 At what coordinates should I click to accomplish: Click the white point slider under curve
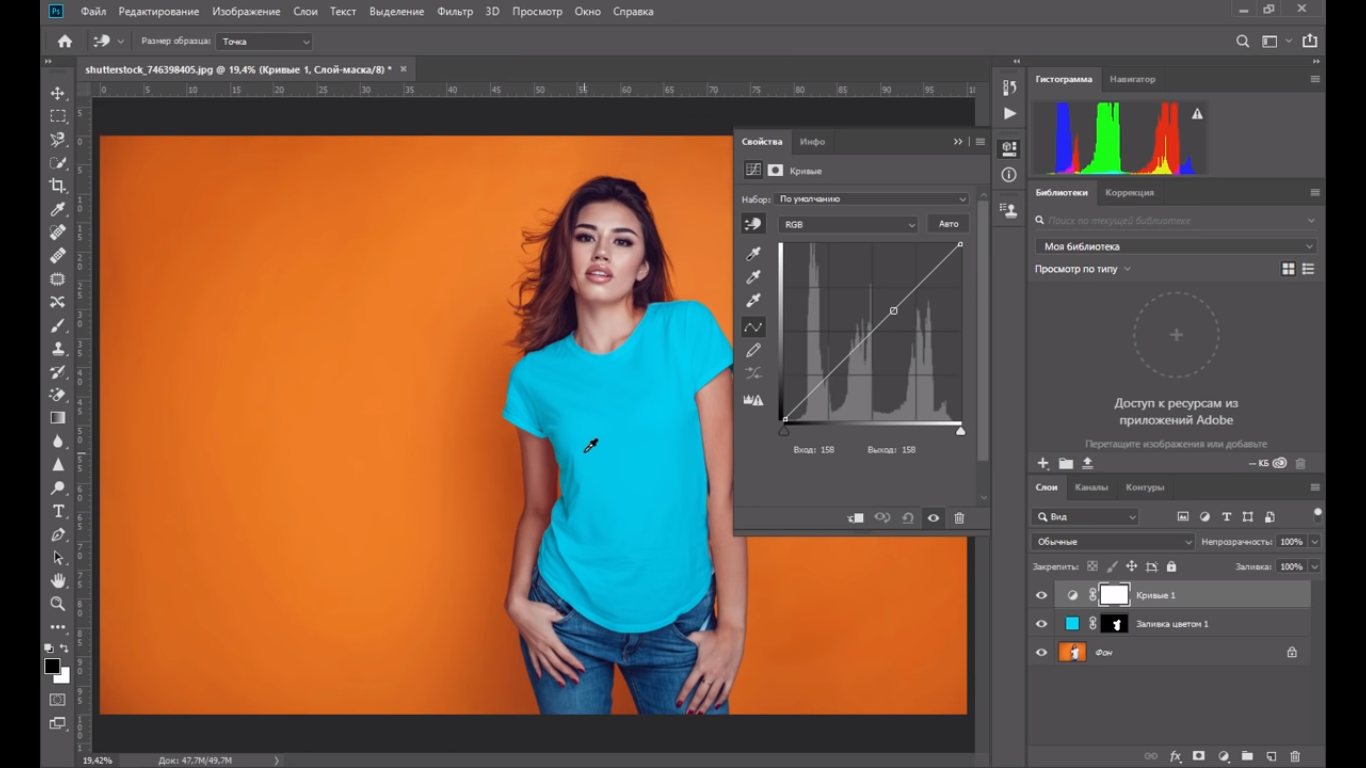(x=961, y=430)
